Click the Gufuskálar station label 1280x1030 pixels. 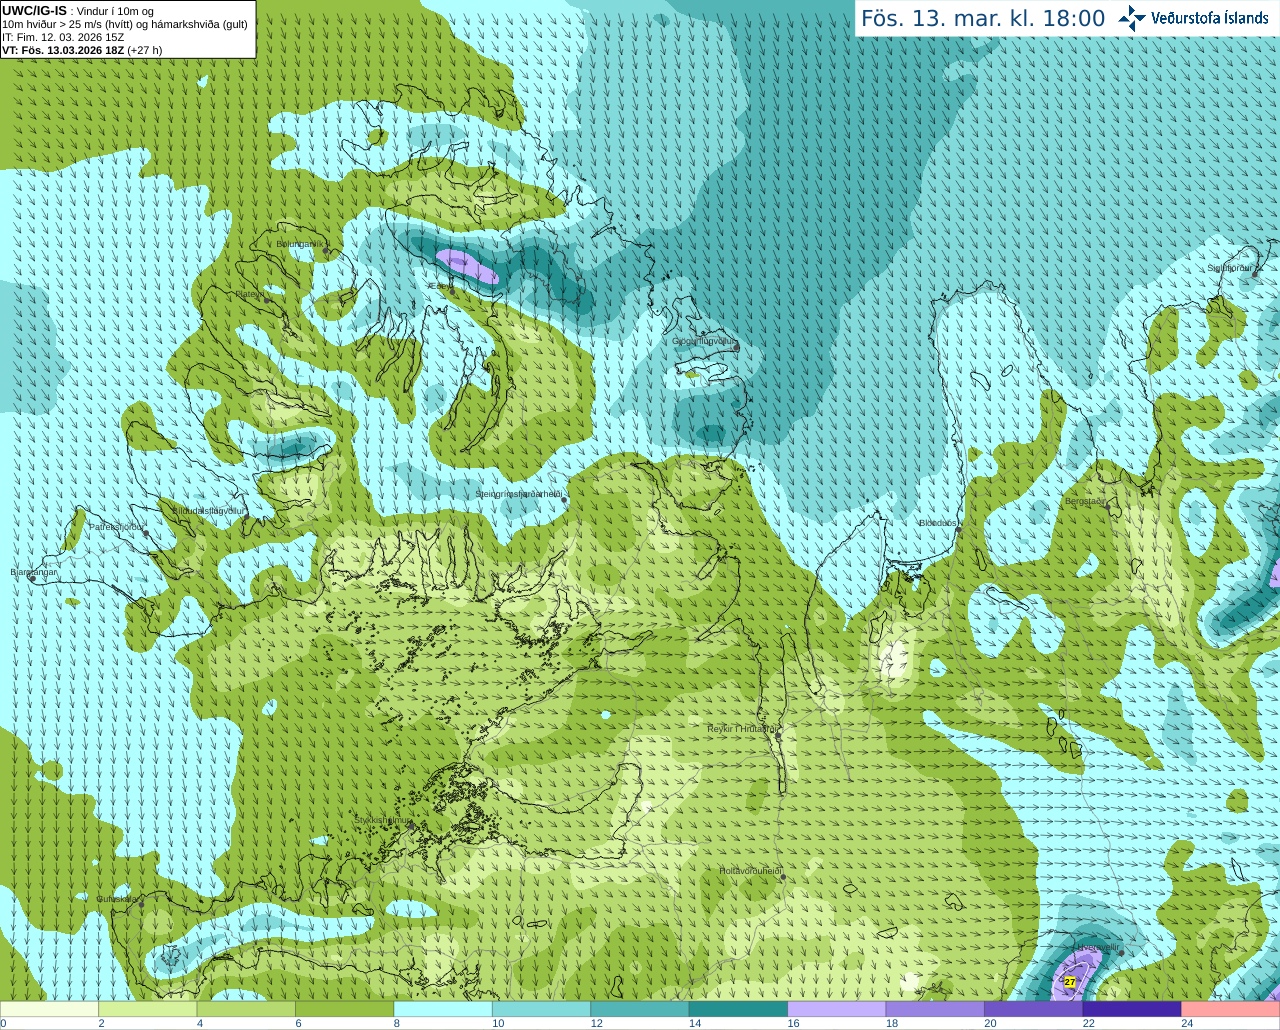coord(117,899)
